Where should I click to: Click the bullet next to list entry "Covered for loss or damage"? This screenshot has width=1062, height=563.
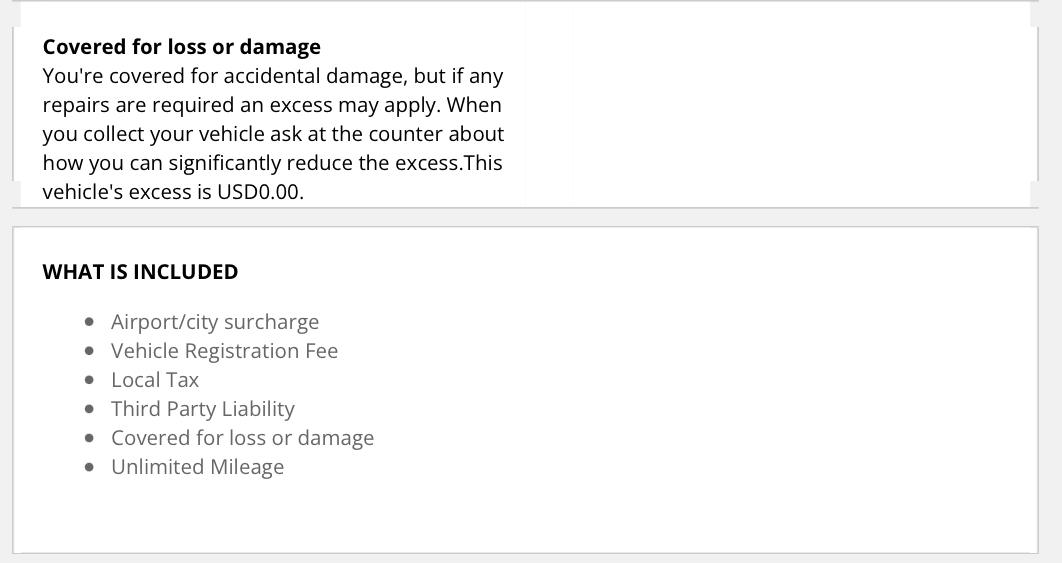(91, 438)
